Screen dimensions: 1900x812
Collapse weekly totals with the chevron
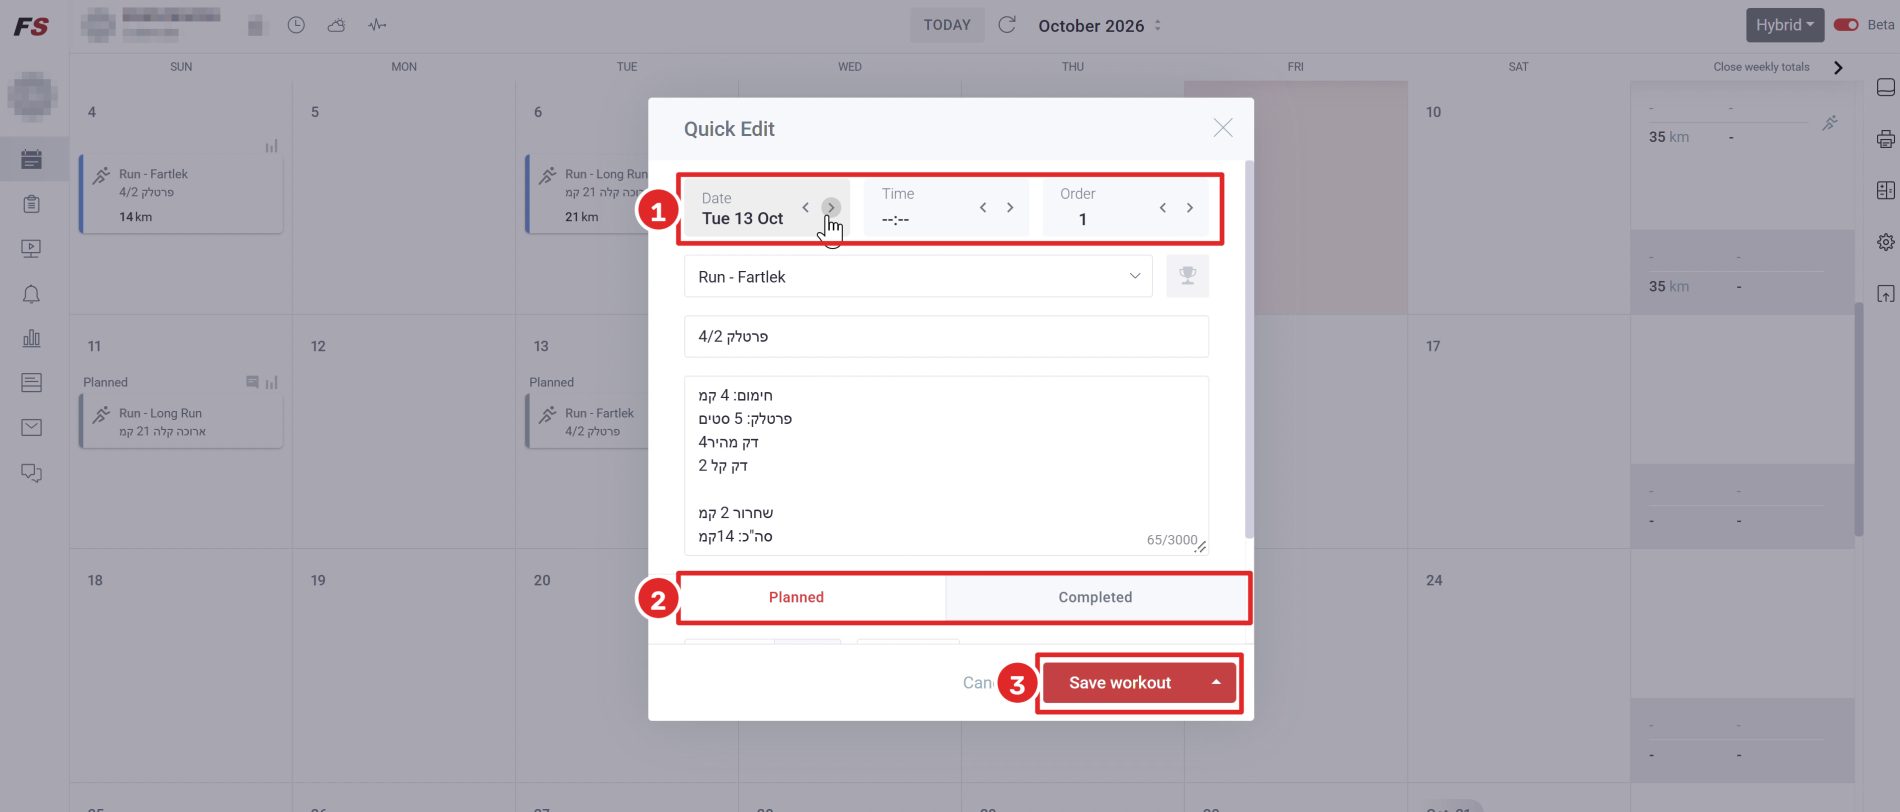(x=1838, y=67)
